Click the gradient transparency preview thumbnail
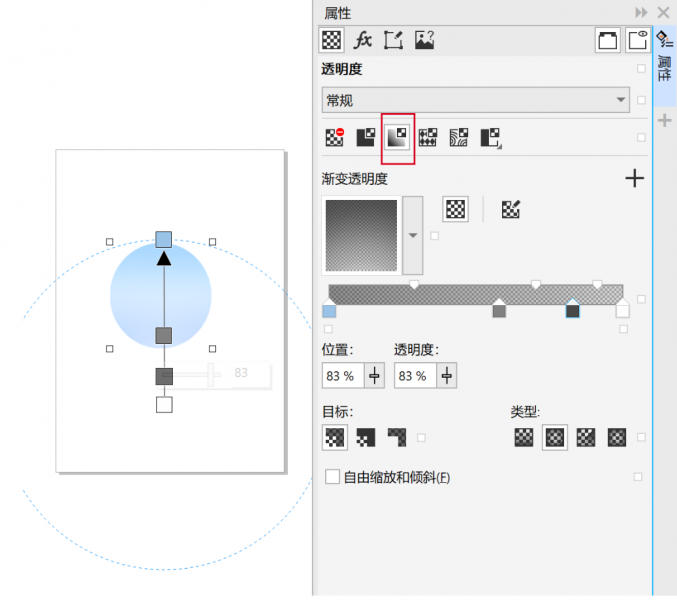Image resolution: width=677 pixels, height=600 pixels. (x=361, y=235)
